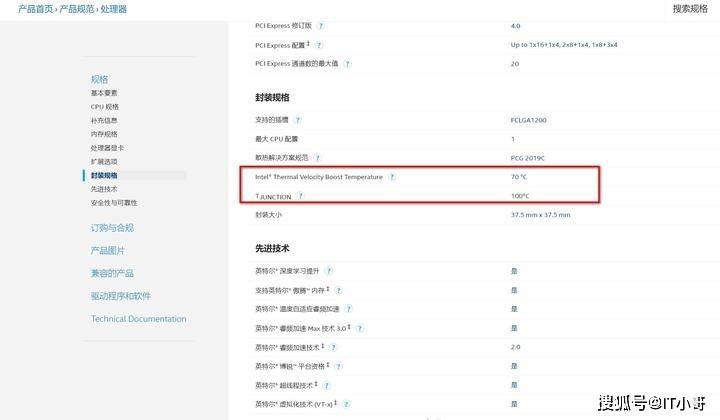Image resolution: width=720 pixels, height=420 pixels.
Task: Open 处理器 breadcrumb link
Action: (x=113, y=9)
